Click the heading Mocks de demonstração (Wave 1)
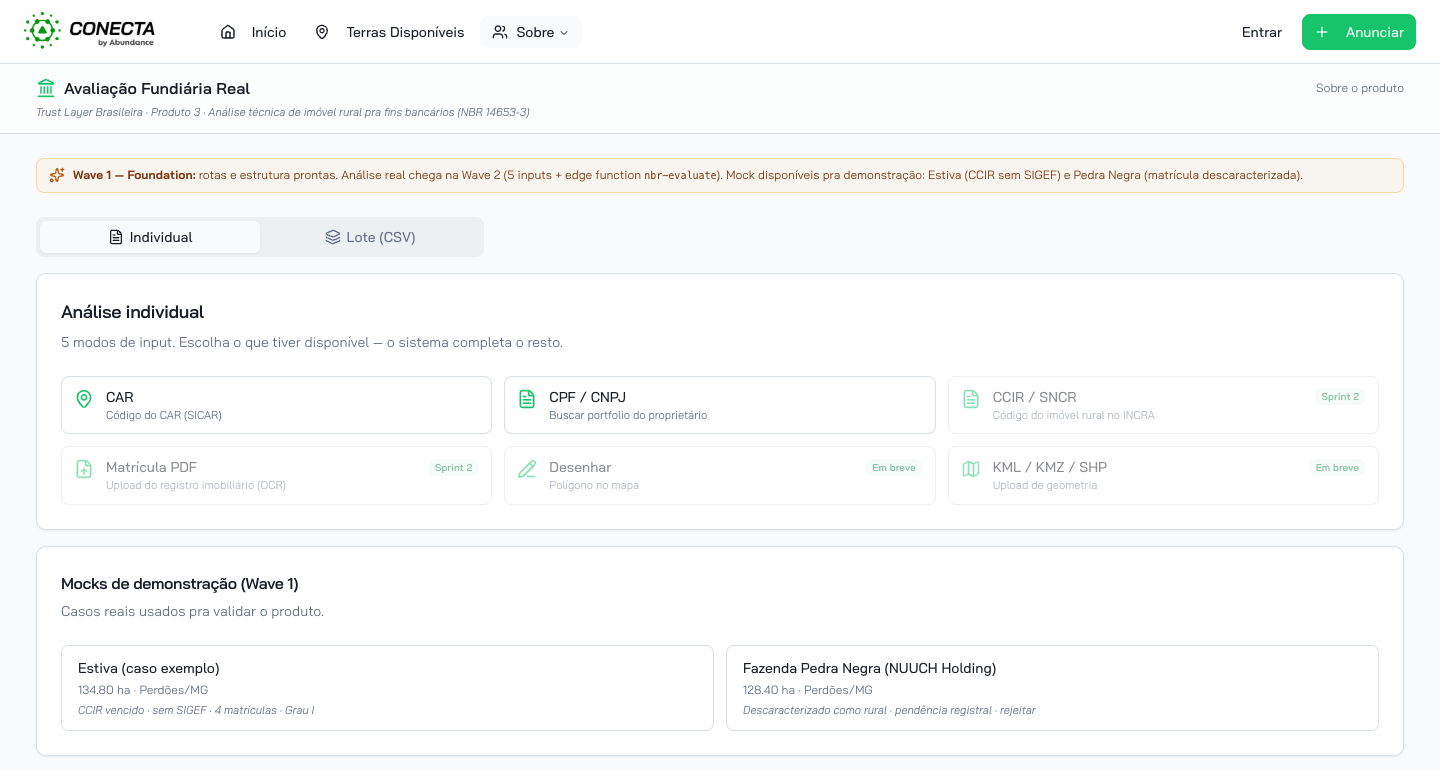Screen dimensions: 1440x770 (x=180, y=584)
